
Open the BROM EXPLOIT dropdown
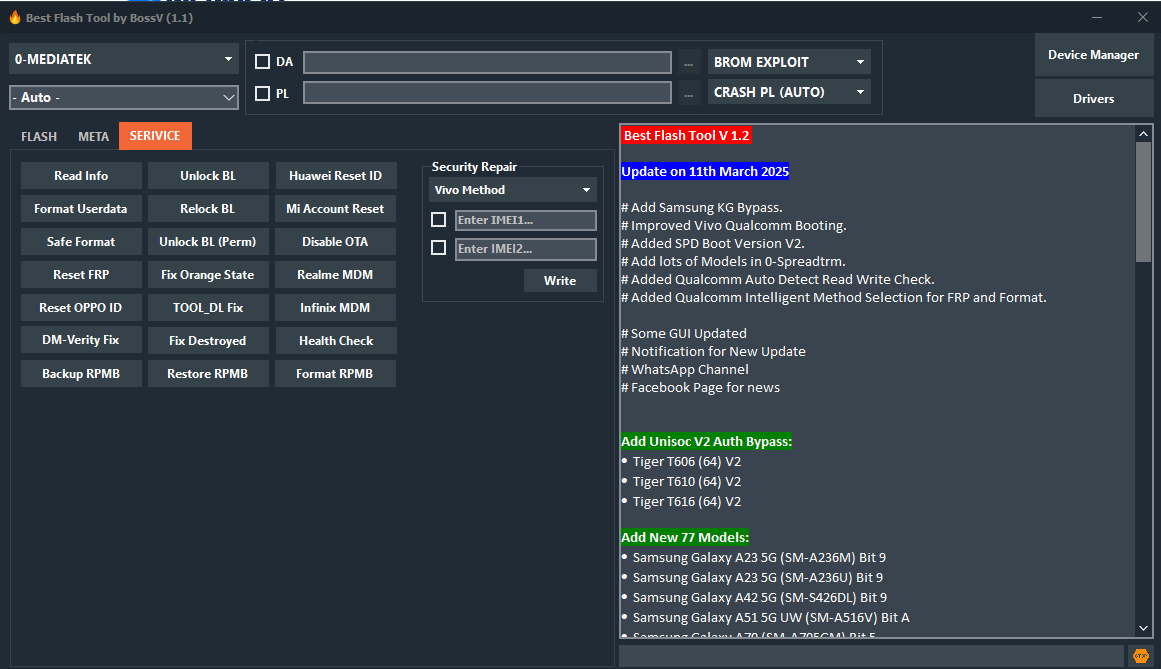pyautogui.click(x=789, y=62)
